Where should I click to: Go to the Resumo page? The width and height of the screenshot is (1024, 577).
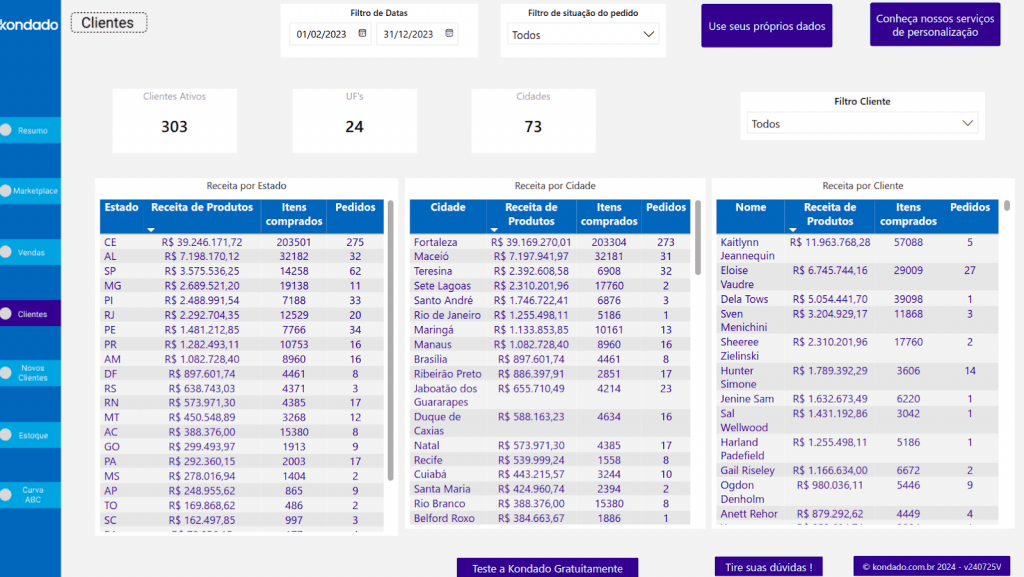coord(31,130)
